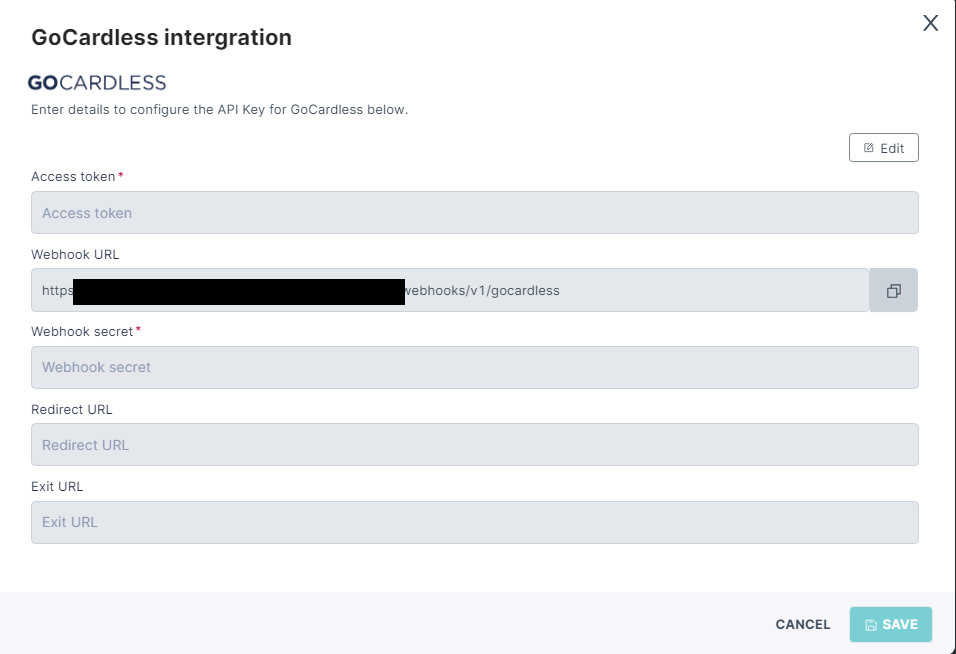This screenshot has height=654, width=956.
Task: Click the GoCardless logo
Action: tap(97, 83)
